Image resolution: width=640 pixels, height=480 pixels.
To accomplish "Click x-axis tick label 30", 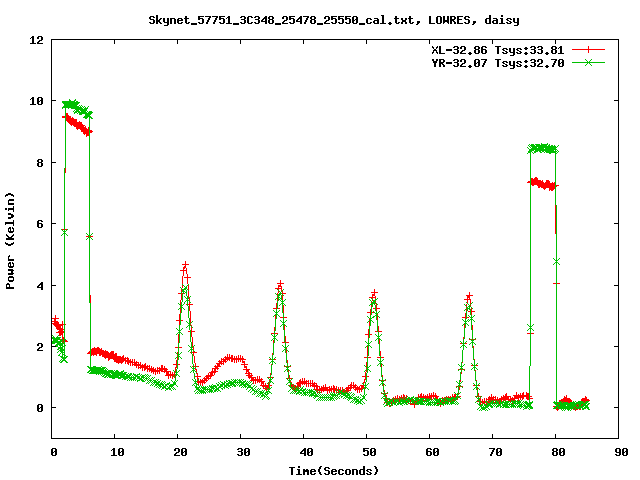I will [x=243, y=452].
